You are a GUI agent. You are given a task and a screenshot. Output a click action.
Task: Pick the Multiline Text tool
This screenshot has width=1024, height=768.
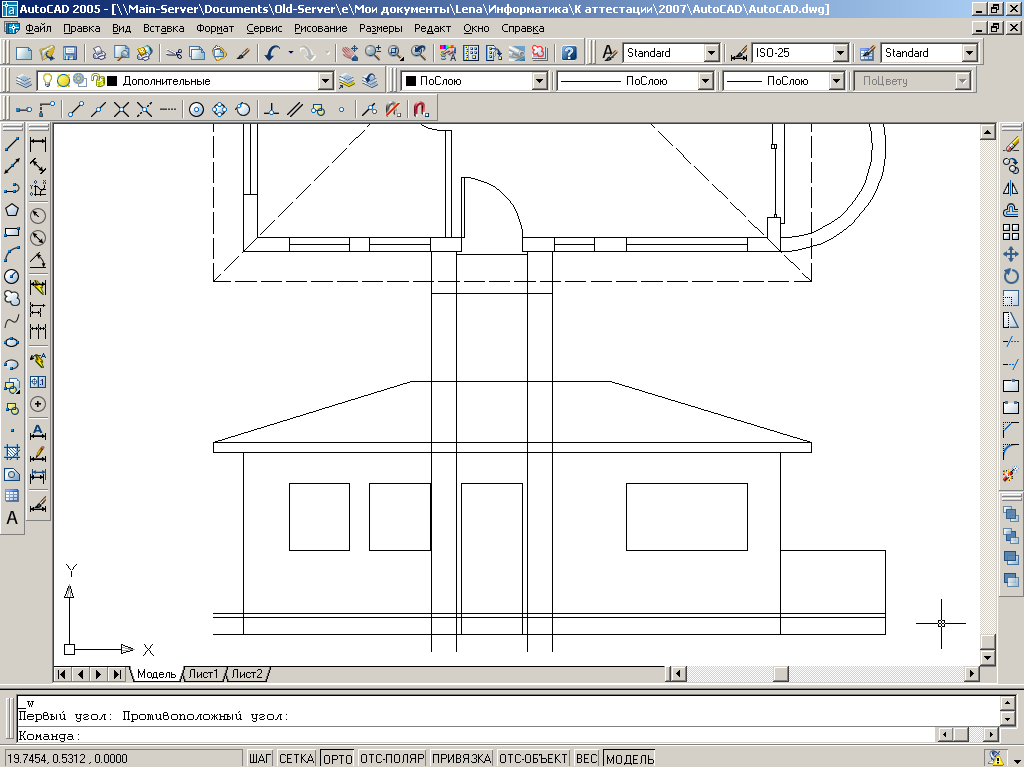pyautogui.click(x=12, y=518)
